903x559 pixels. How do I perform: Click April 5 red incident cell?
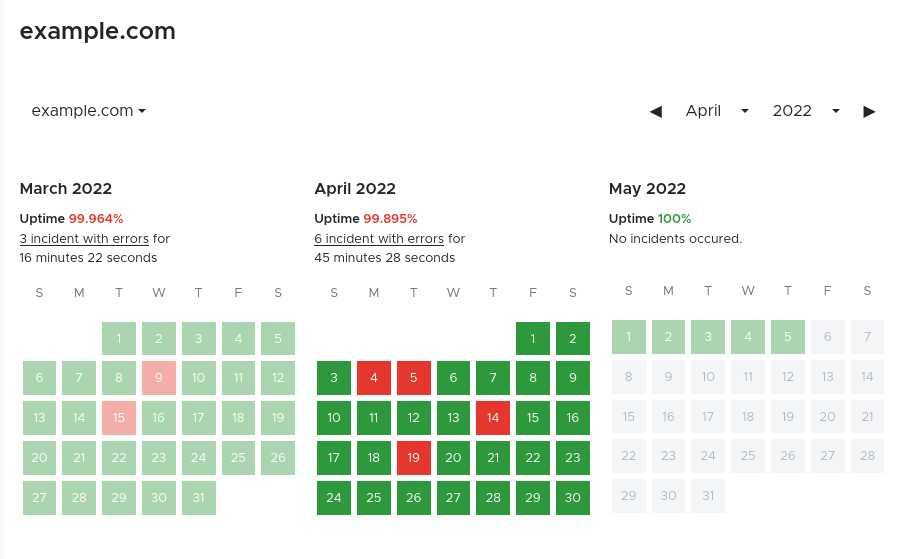coord(414,378)
